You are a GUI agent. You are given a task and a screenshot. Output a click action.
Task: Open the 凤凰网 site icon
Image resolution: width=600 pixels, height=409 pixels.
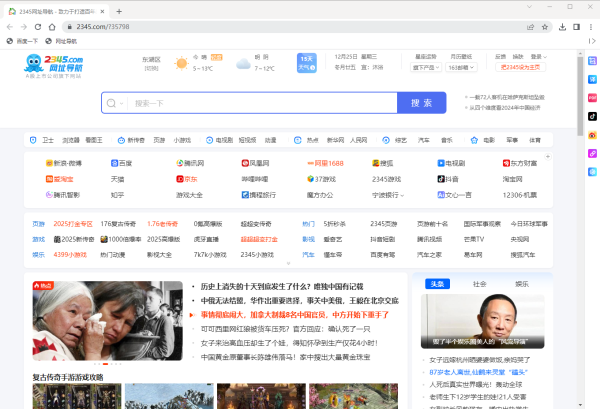[x=245, y=163]
